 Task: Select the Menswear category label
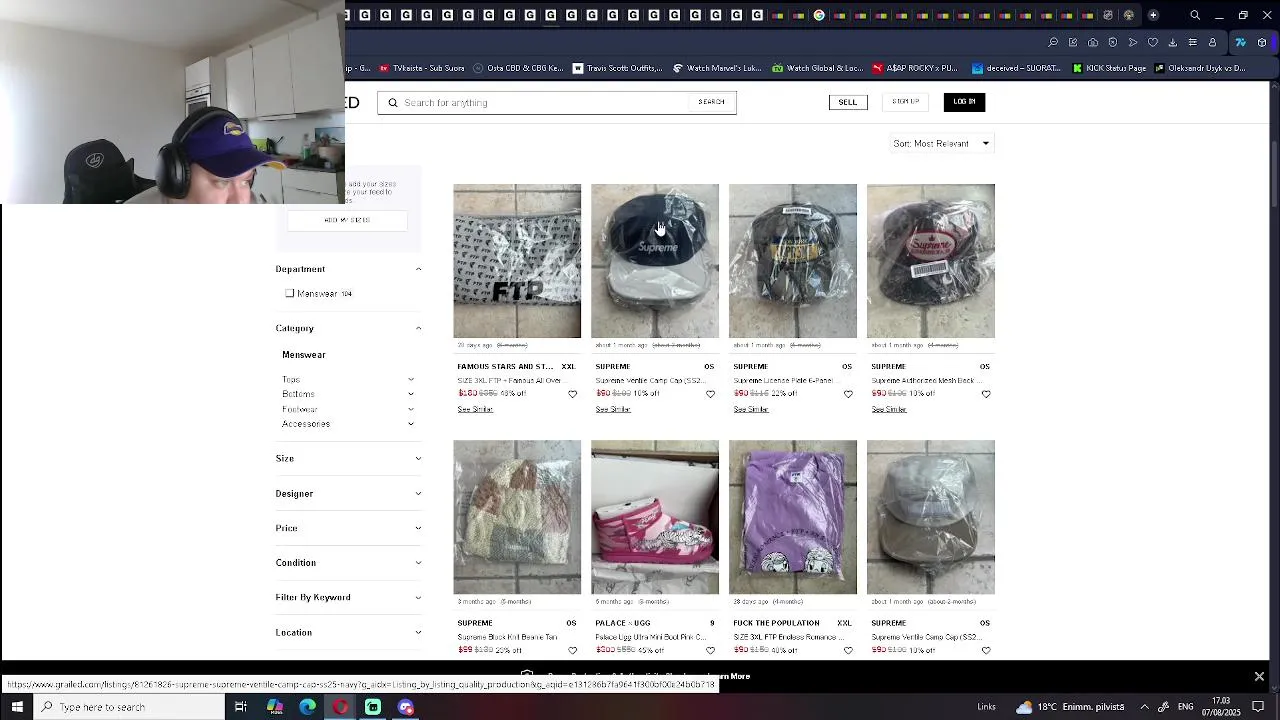tap(304, 355)
